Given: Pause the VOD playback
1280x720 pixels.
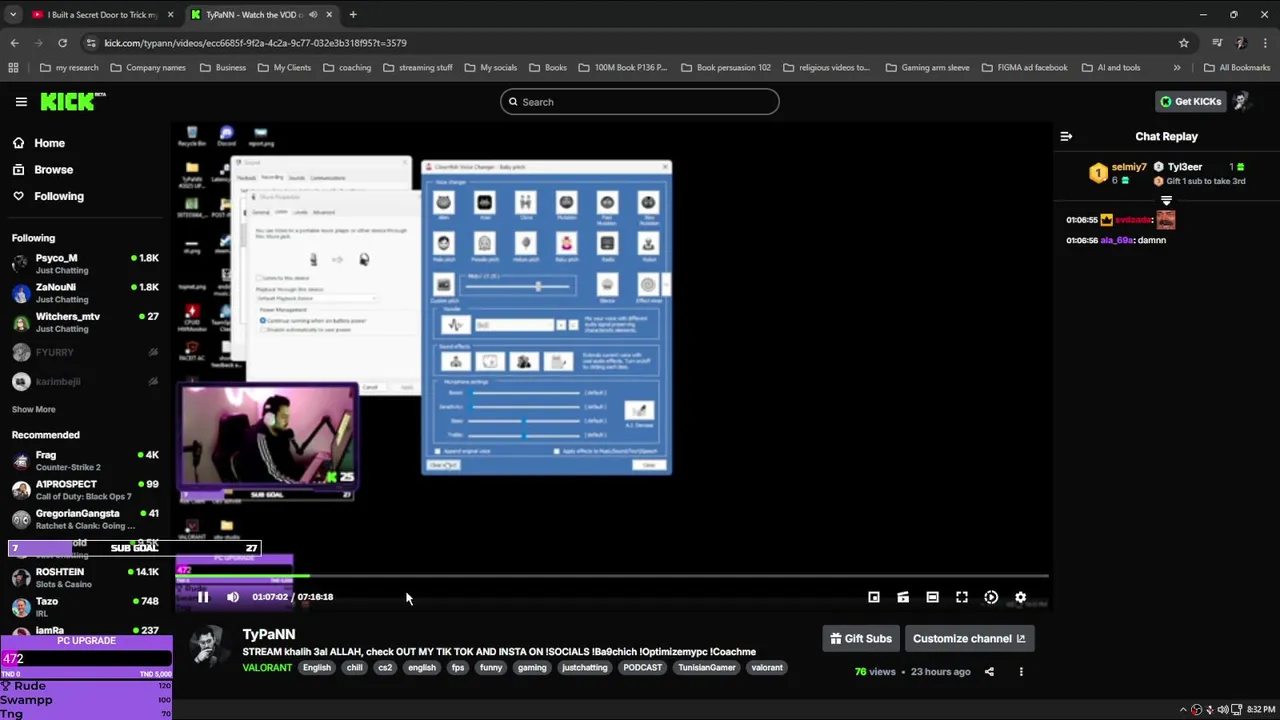Looking at the screenshot, I should click(x=203, y=597).
